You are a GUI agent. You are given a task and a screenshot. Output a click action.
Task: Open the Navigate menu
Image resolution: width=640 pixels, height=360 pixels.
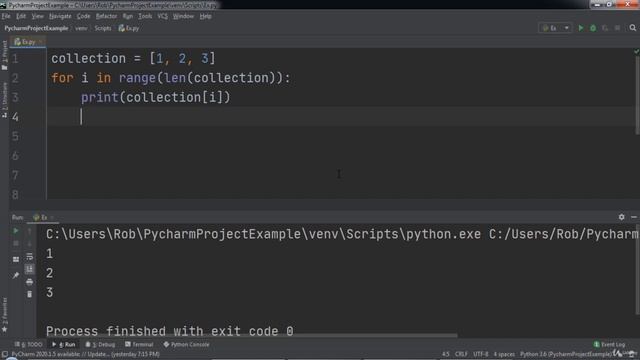[60, 16]
